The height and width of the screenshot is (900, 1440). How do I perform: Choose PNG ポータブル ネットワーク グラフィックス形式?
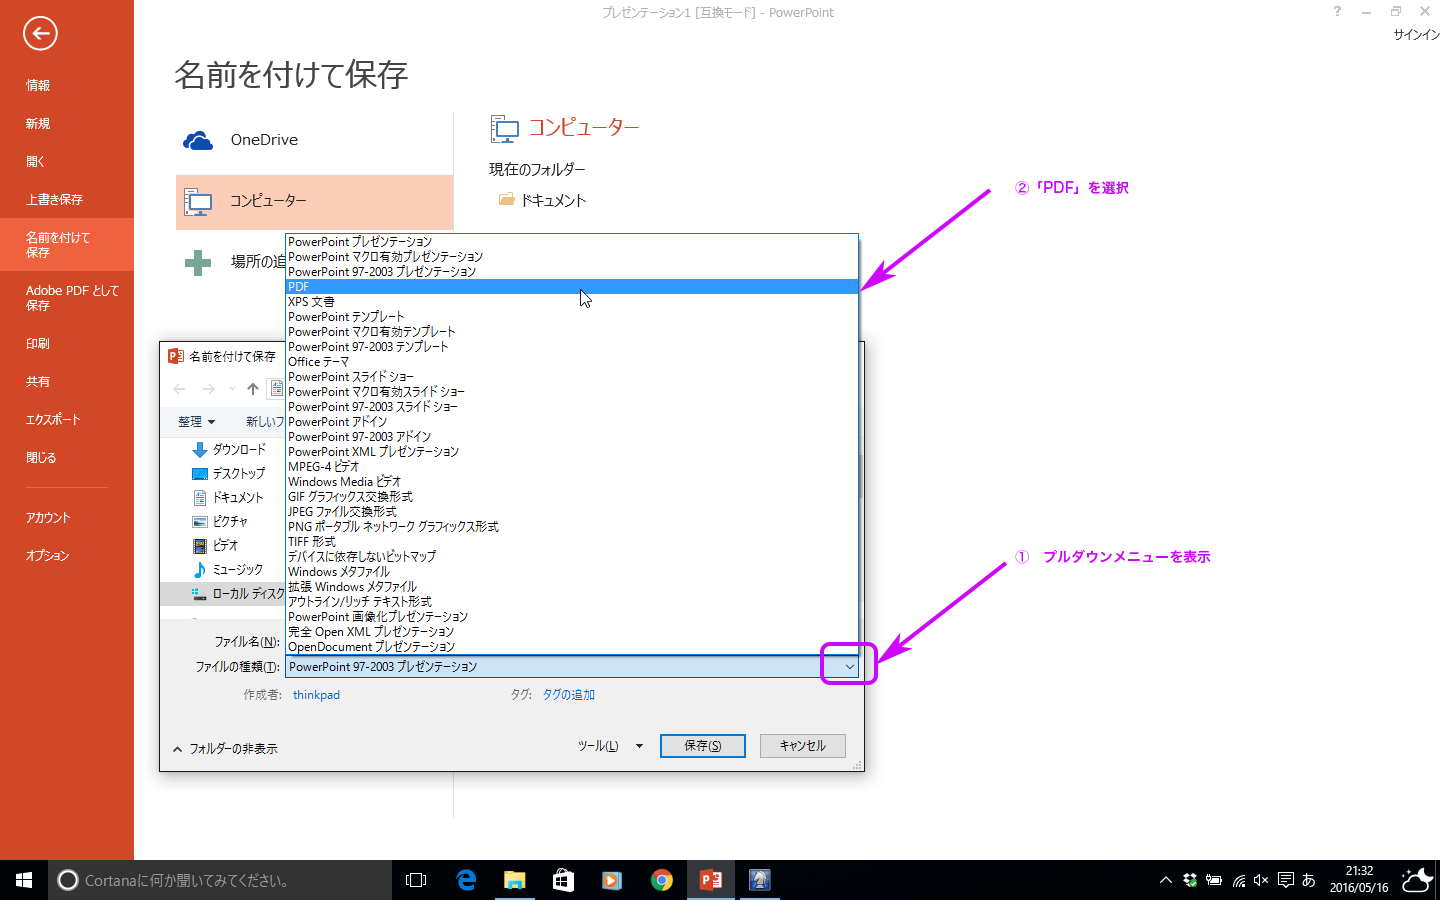[572, 527]
